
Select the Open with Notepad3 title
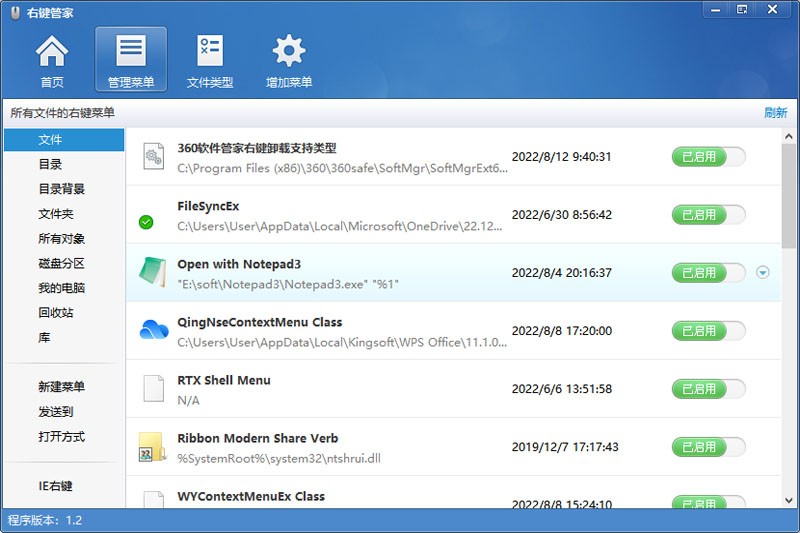point(239,264)
